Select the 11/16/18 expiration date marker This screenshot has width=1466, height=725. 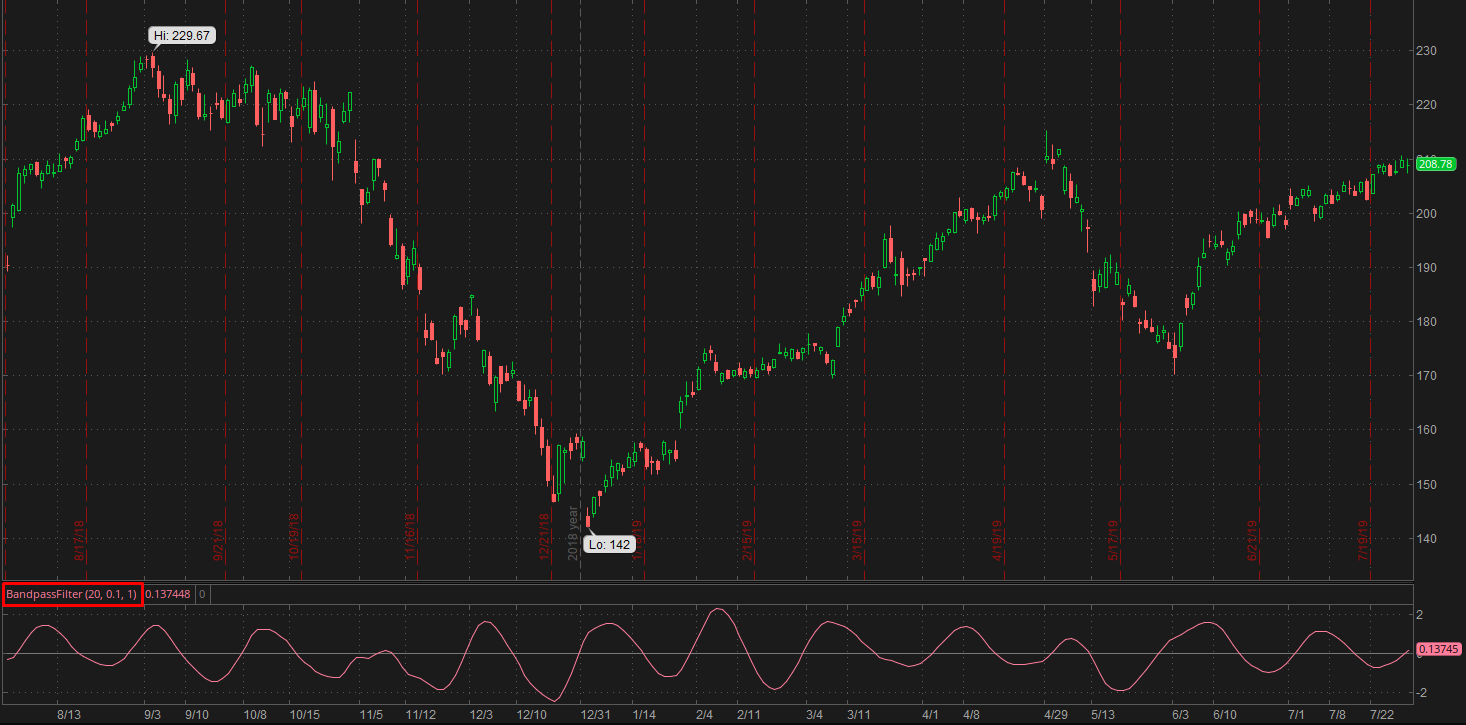point(409,538)
